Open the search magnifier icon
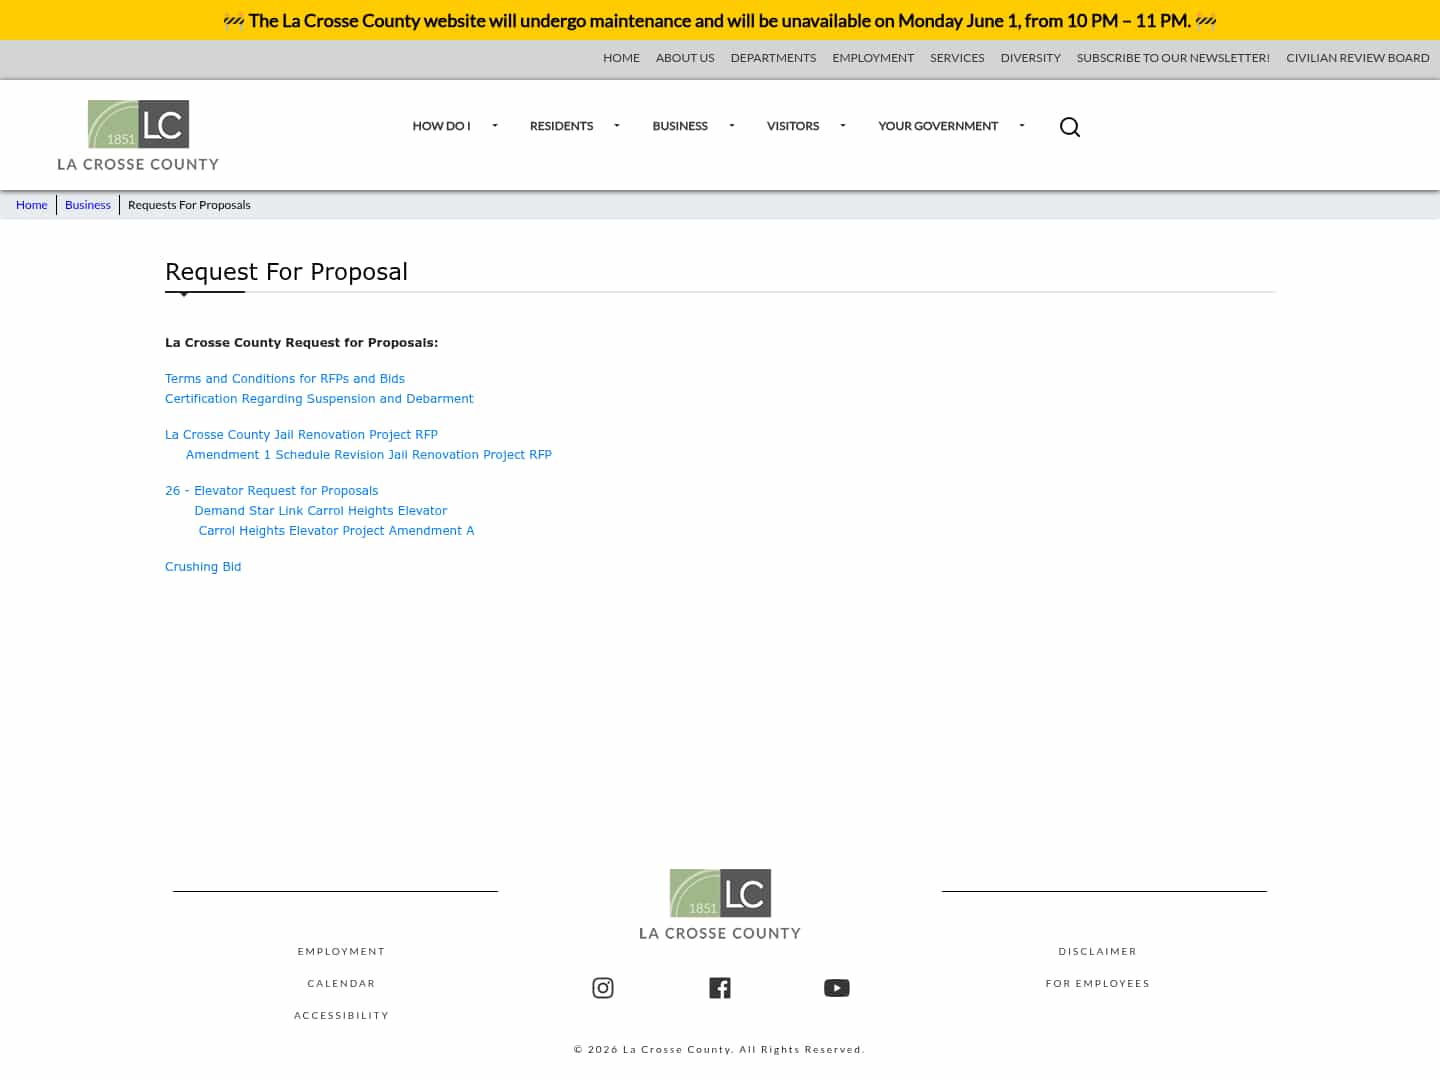The height and width of the screenshot is (1080, 1440). (1070, 127)
